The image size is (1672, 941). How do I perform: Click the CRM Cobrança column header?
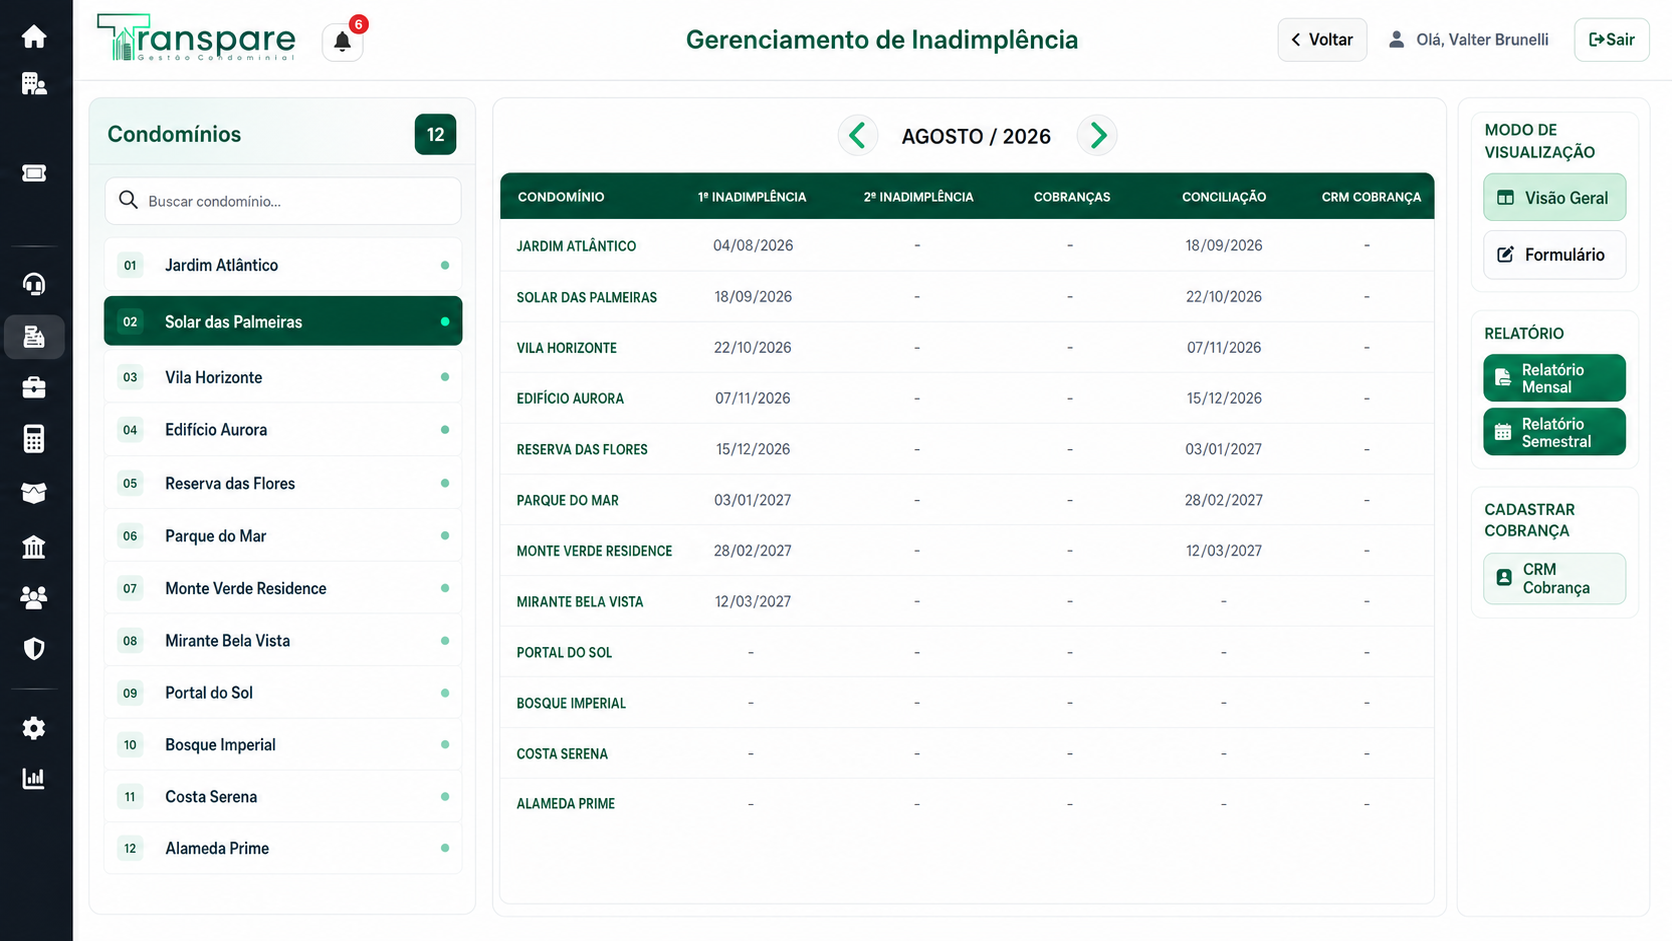click(1371, 197)
